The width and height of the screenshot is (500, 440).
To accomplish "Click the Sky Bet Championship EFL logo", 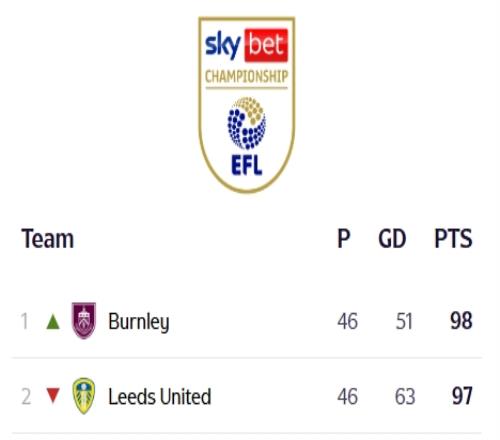I will click(x=246, y=105).
